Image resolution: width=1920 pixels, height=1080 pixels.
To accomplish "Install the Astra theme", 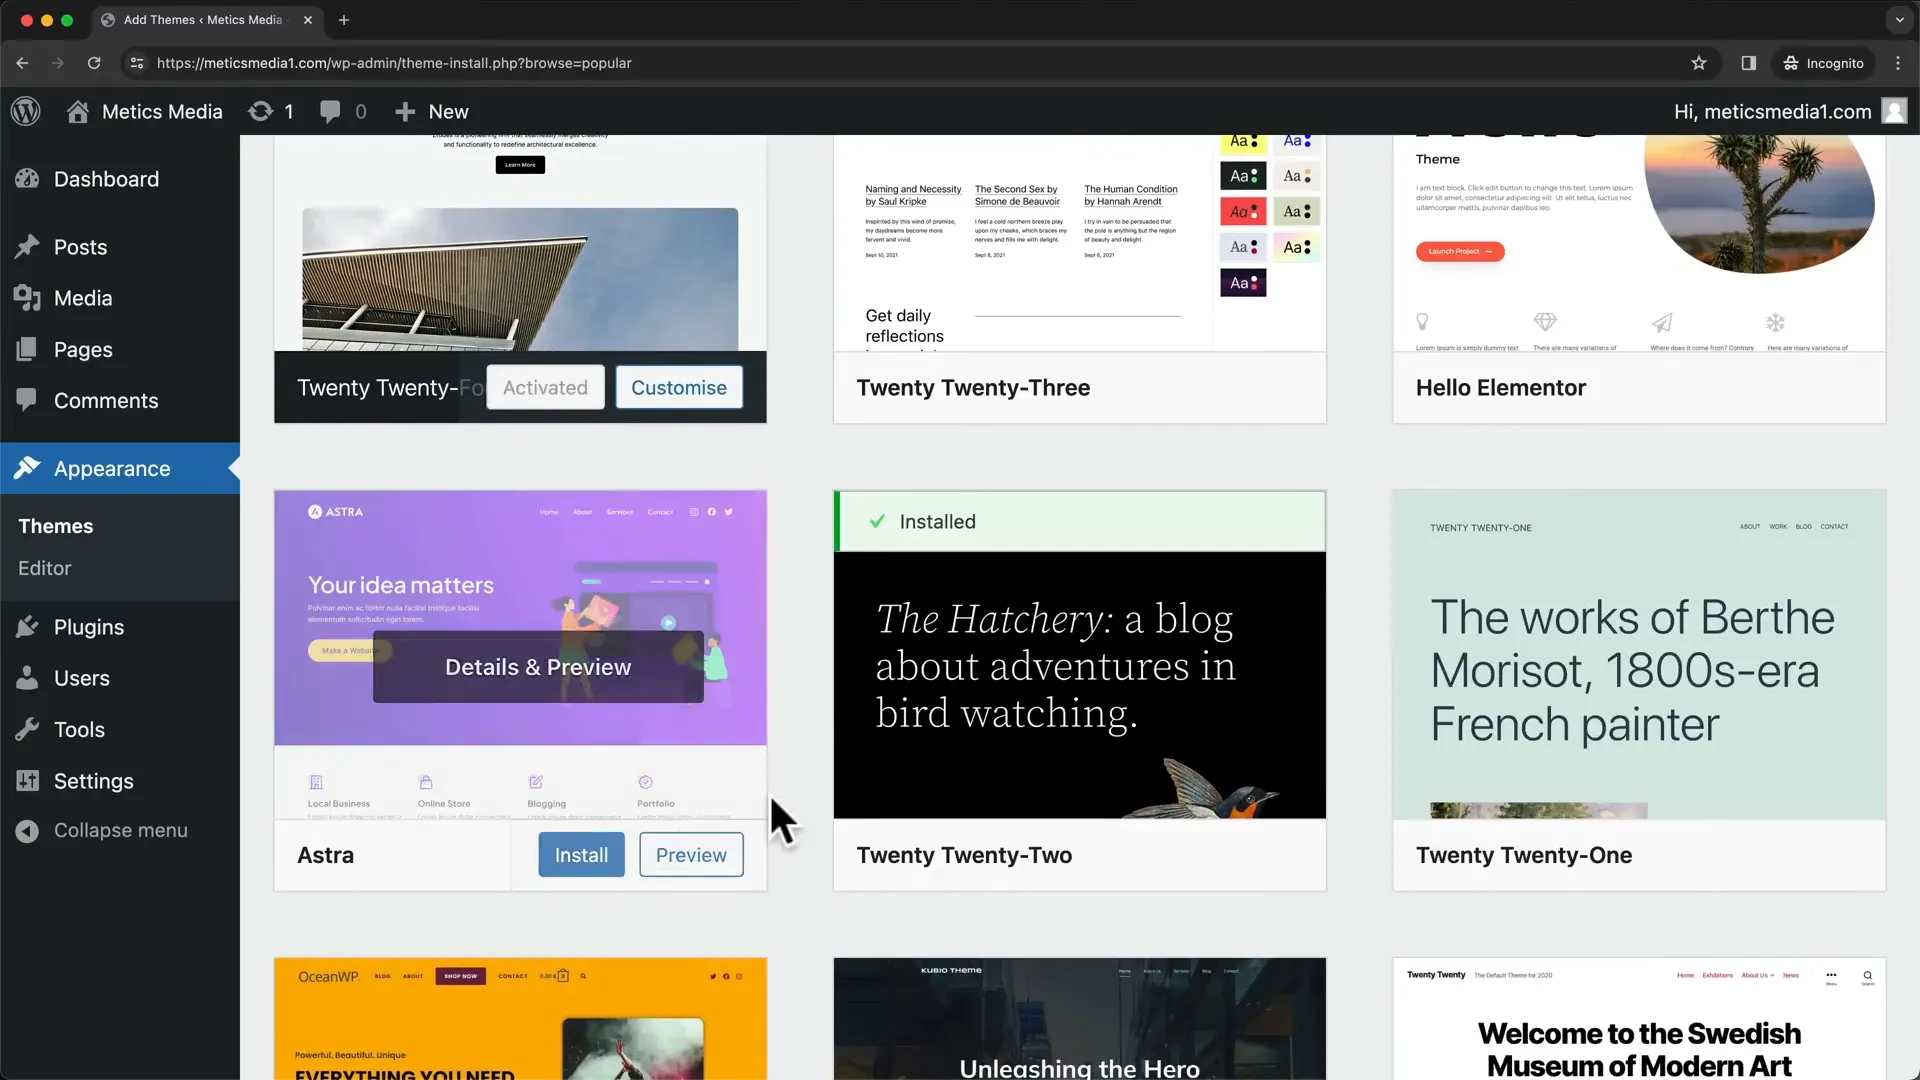I will (581, 855).
